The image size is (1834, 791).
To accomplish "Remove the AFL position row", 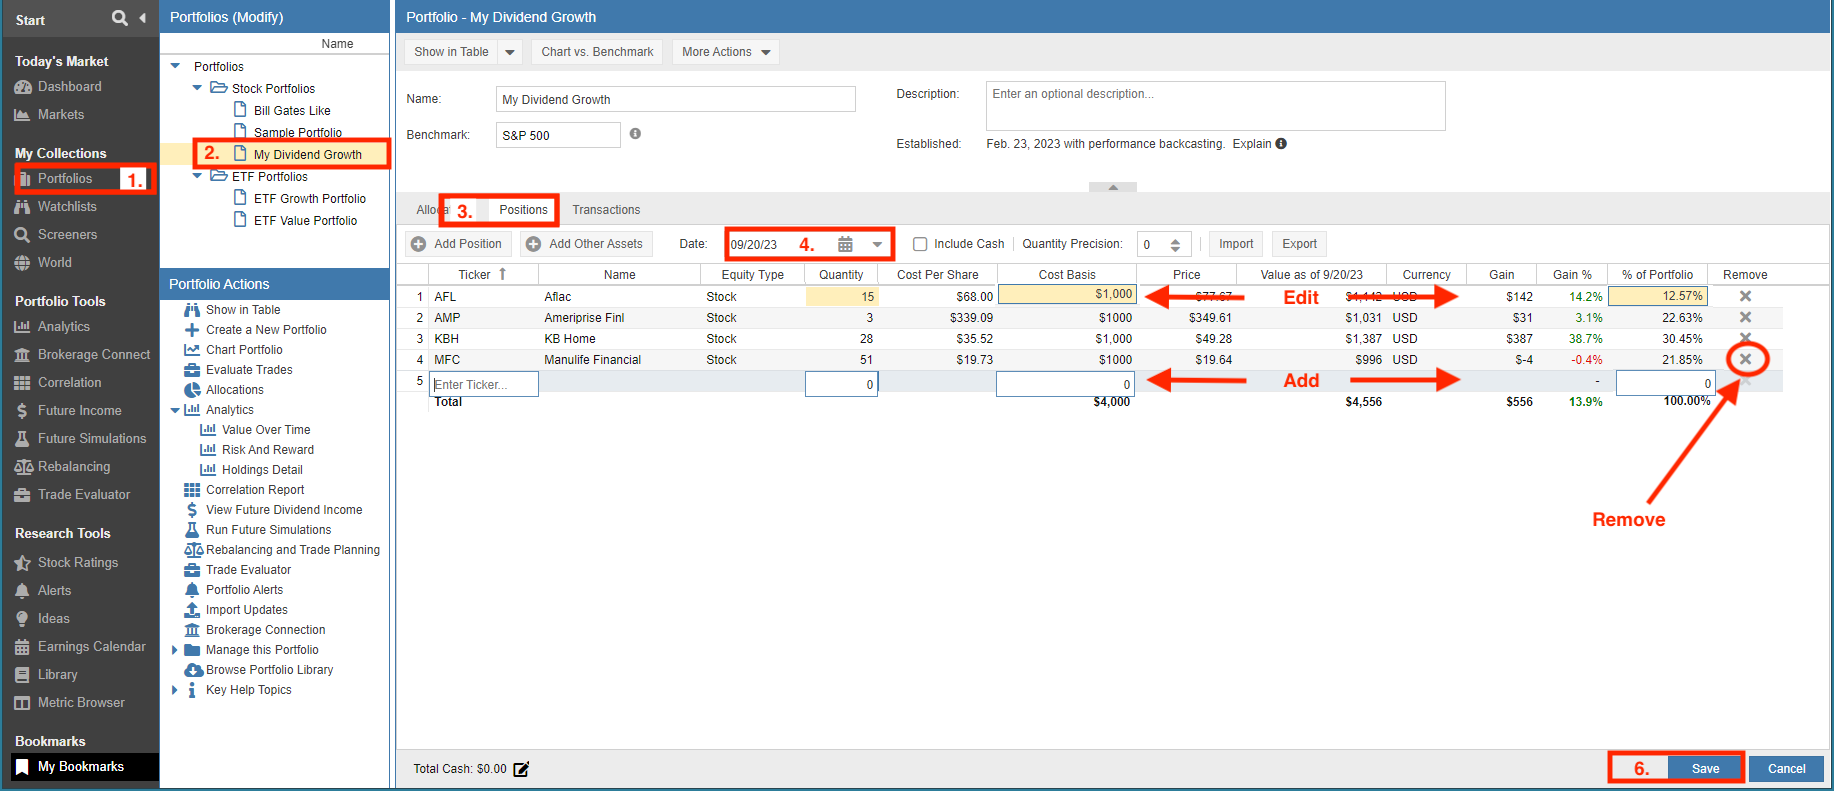I will click(1745, 296).
